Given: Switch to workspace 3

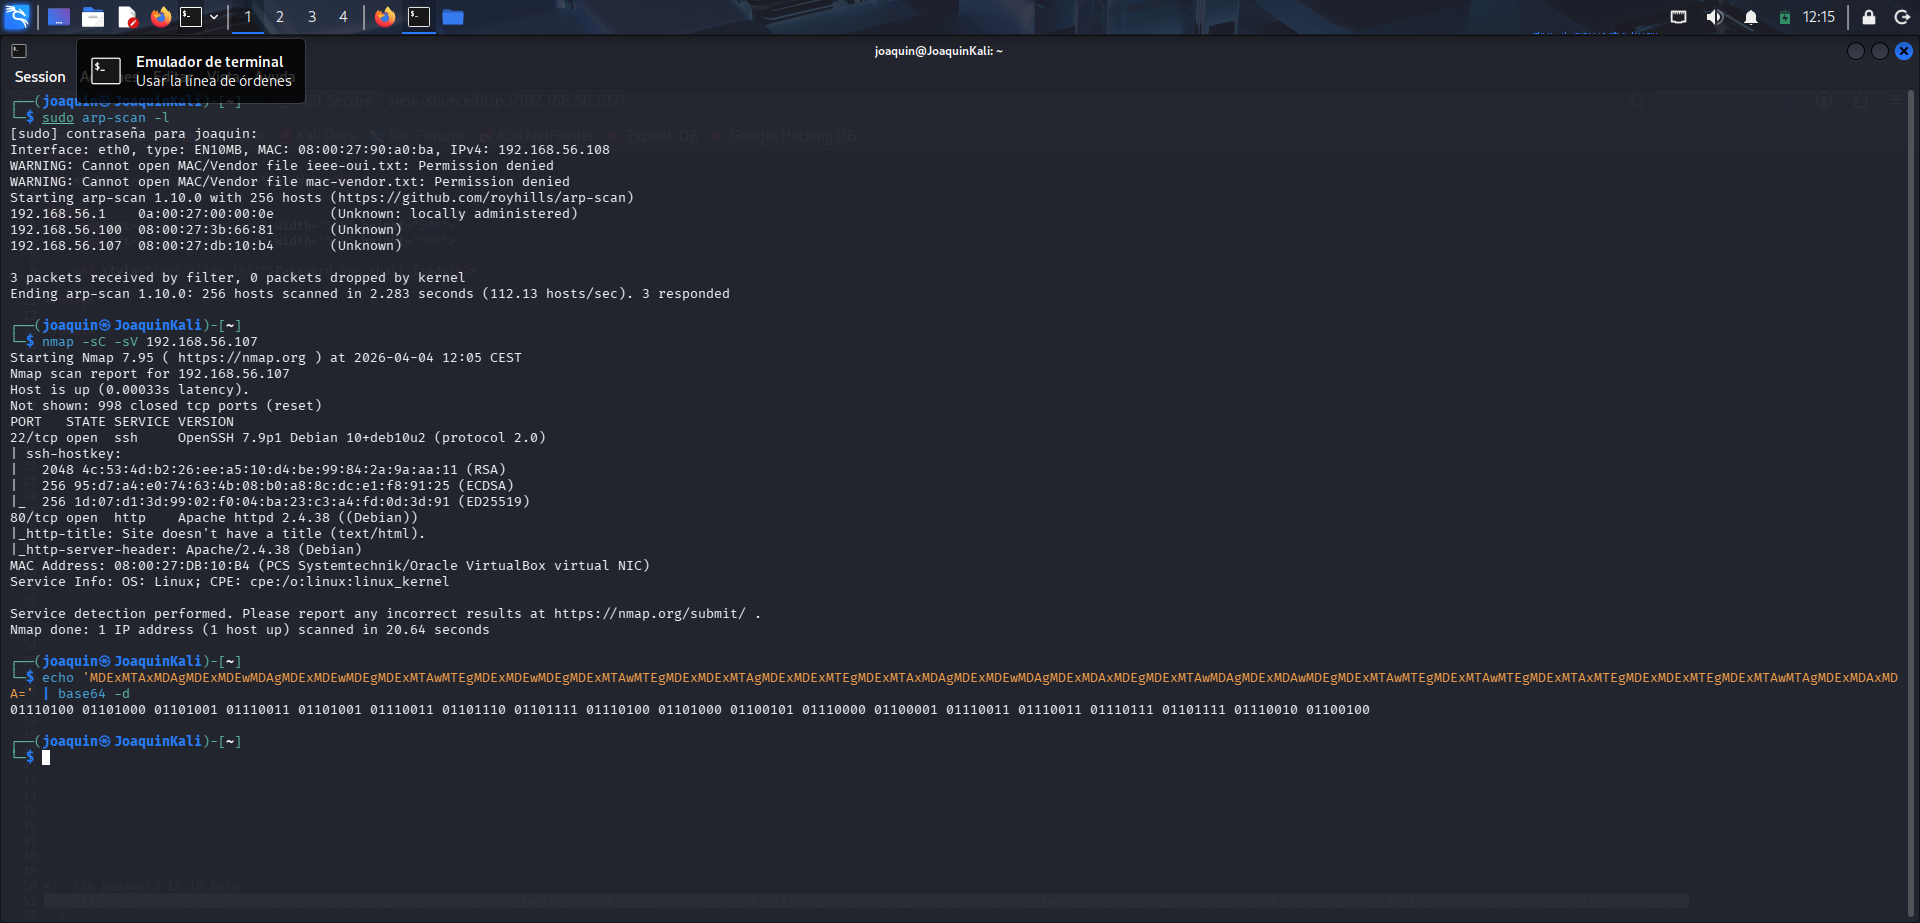Looking at the screenshot, I should tap(312, 16).
